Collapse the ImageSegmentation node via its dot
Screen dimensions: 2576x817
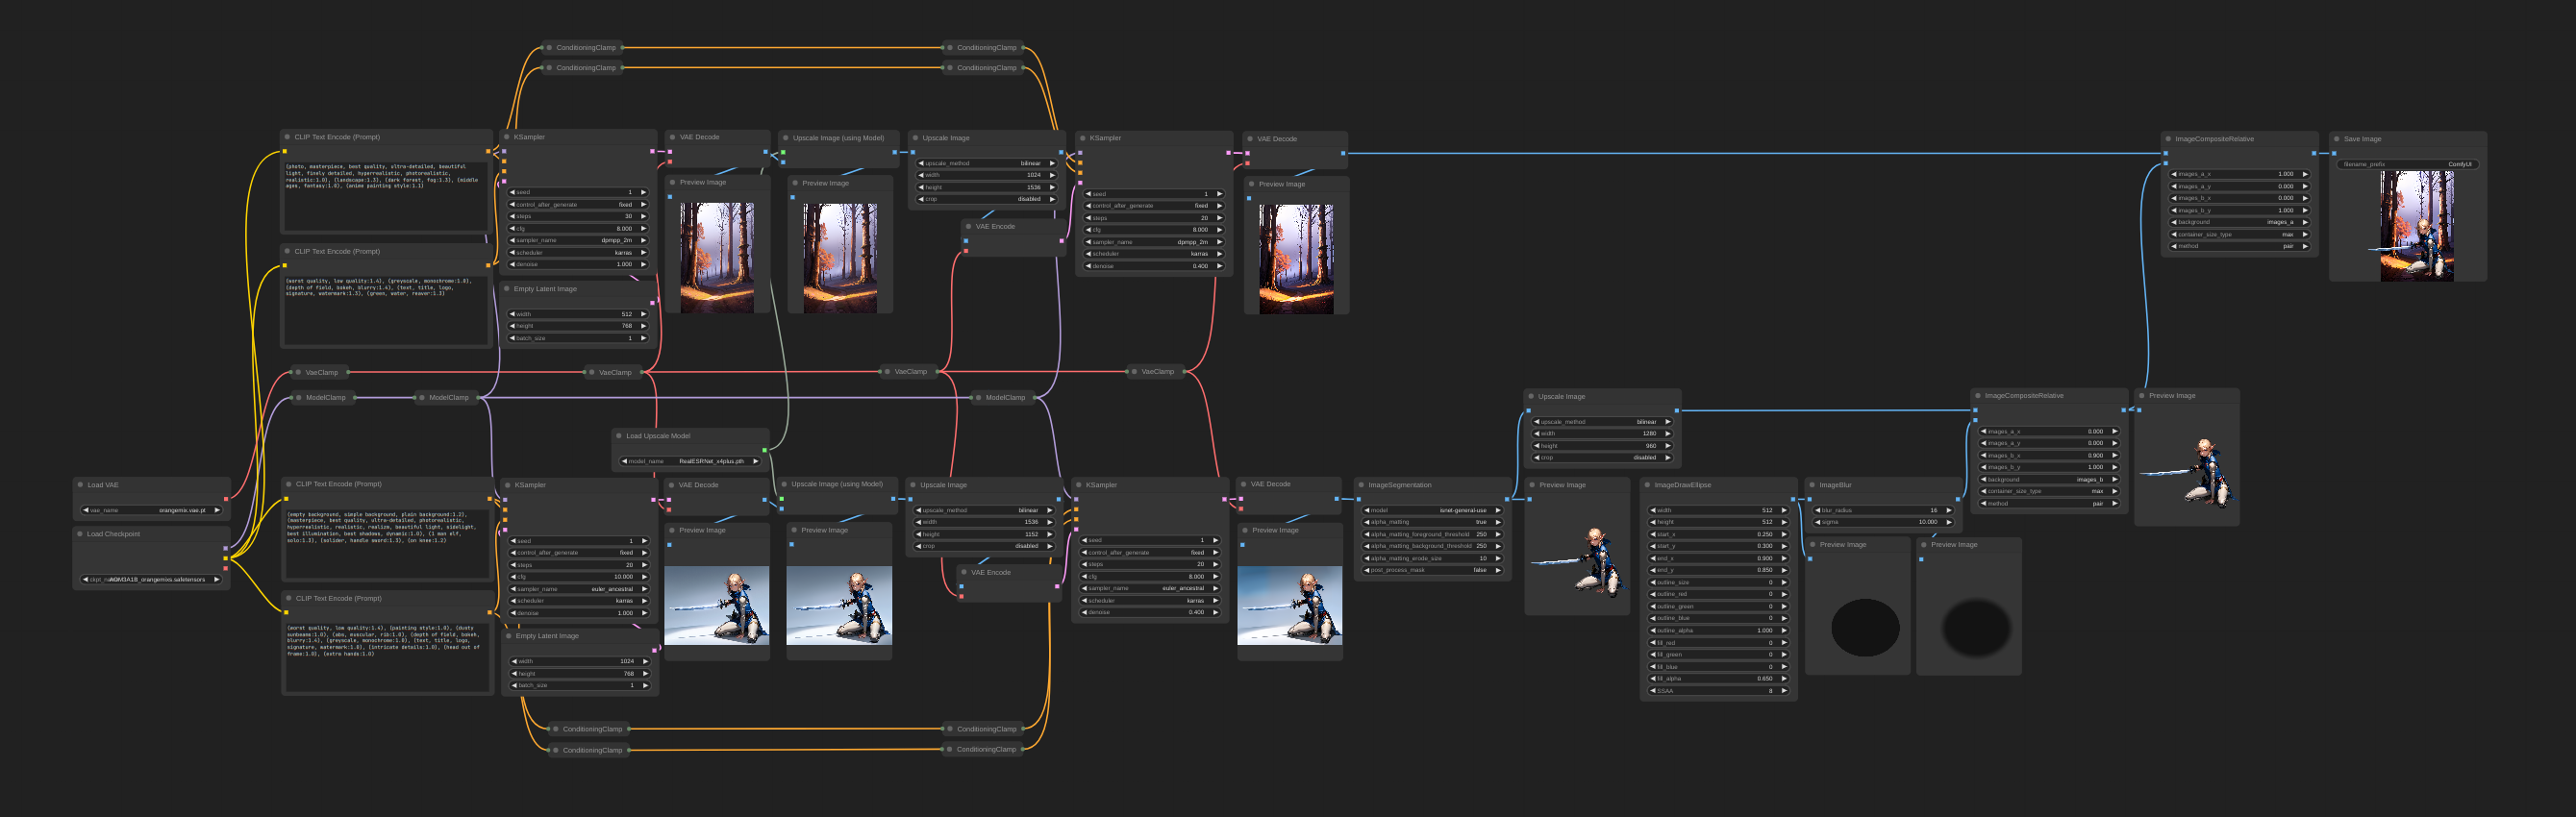(x=1361, y=485)
